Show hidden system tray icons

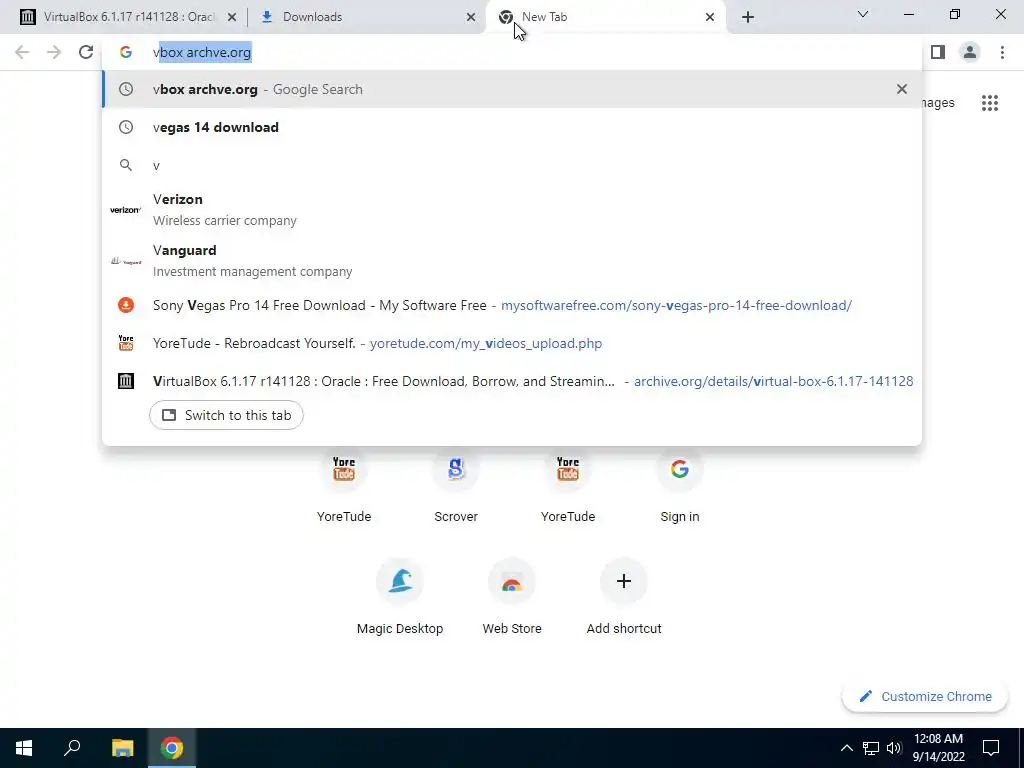coord(846,748)
